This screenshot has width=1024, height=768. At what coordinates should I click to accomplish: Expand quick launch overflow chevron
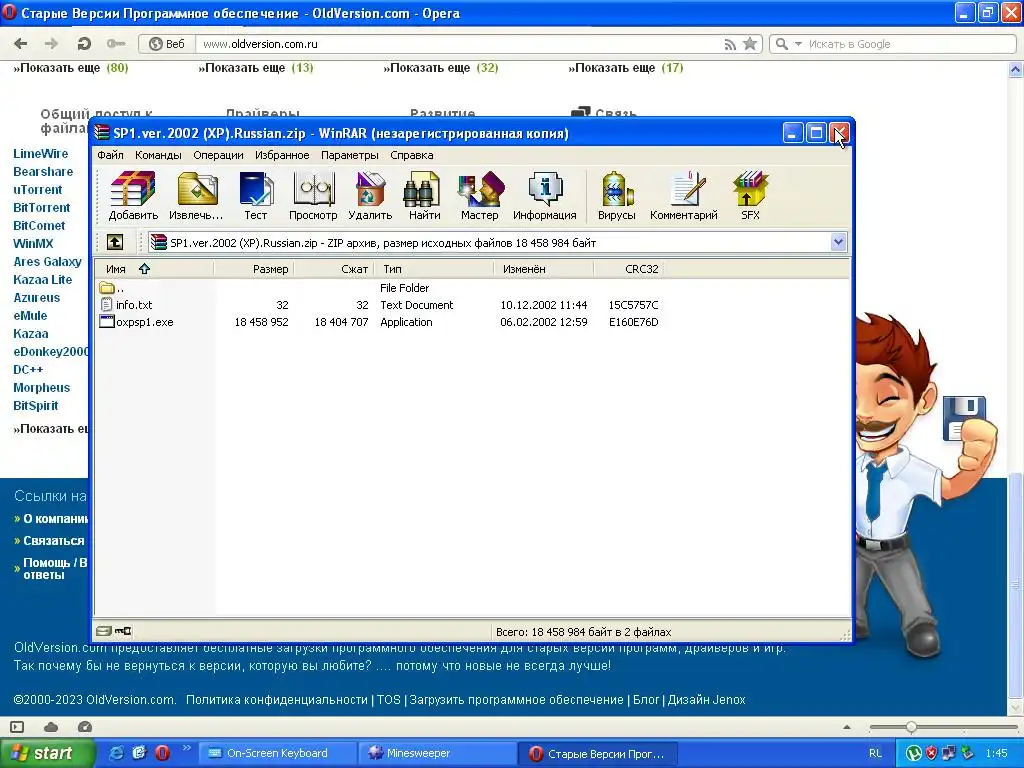(x=186, y=748)
